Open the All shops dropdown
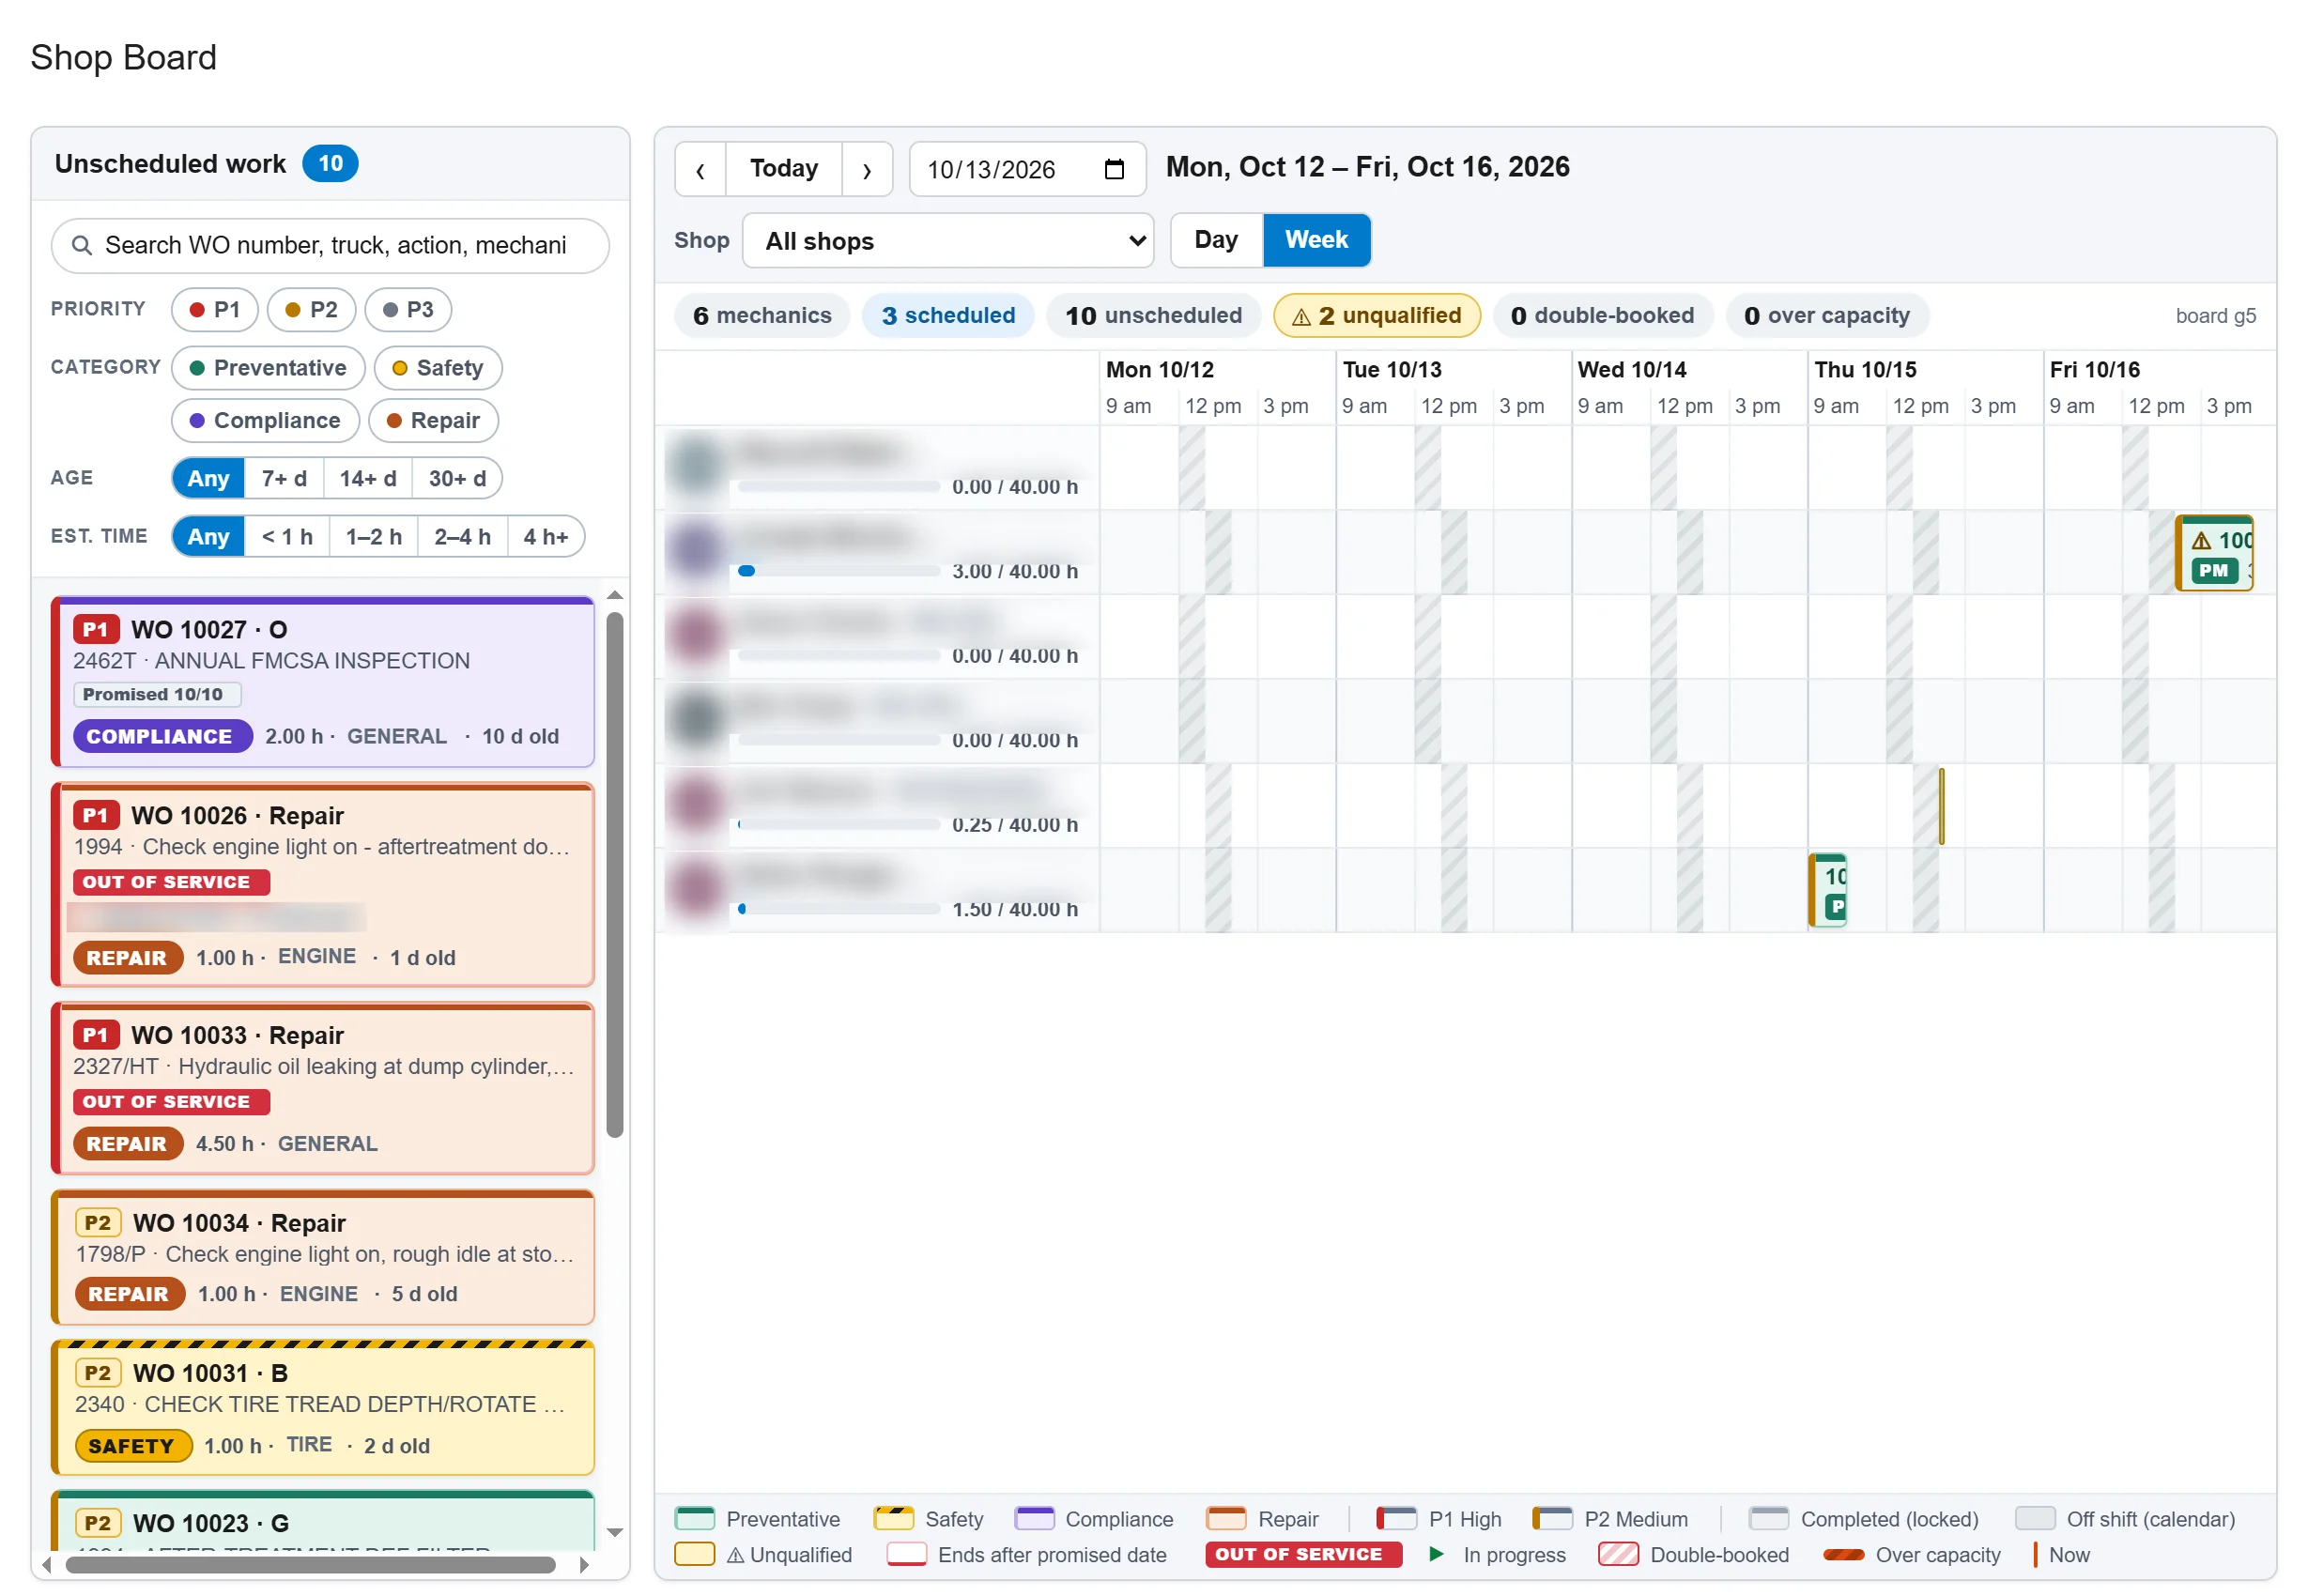 click(948, 241)
